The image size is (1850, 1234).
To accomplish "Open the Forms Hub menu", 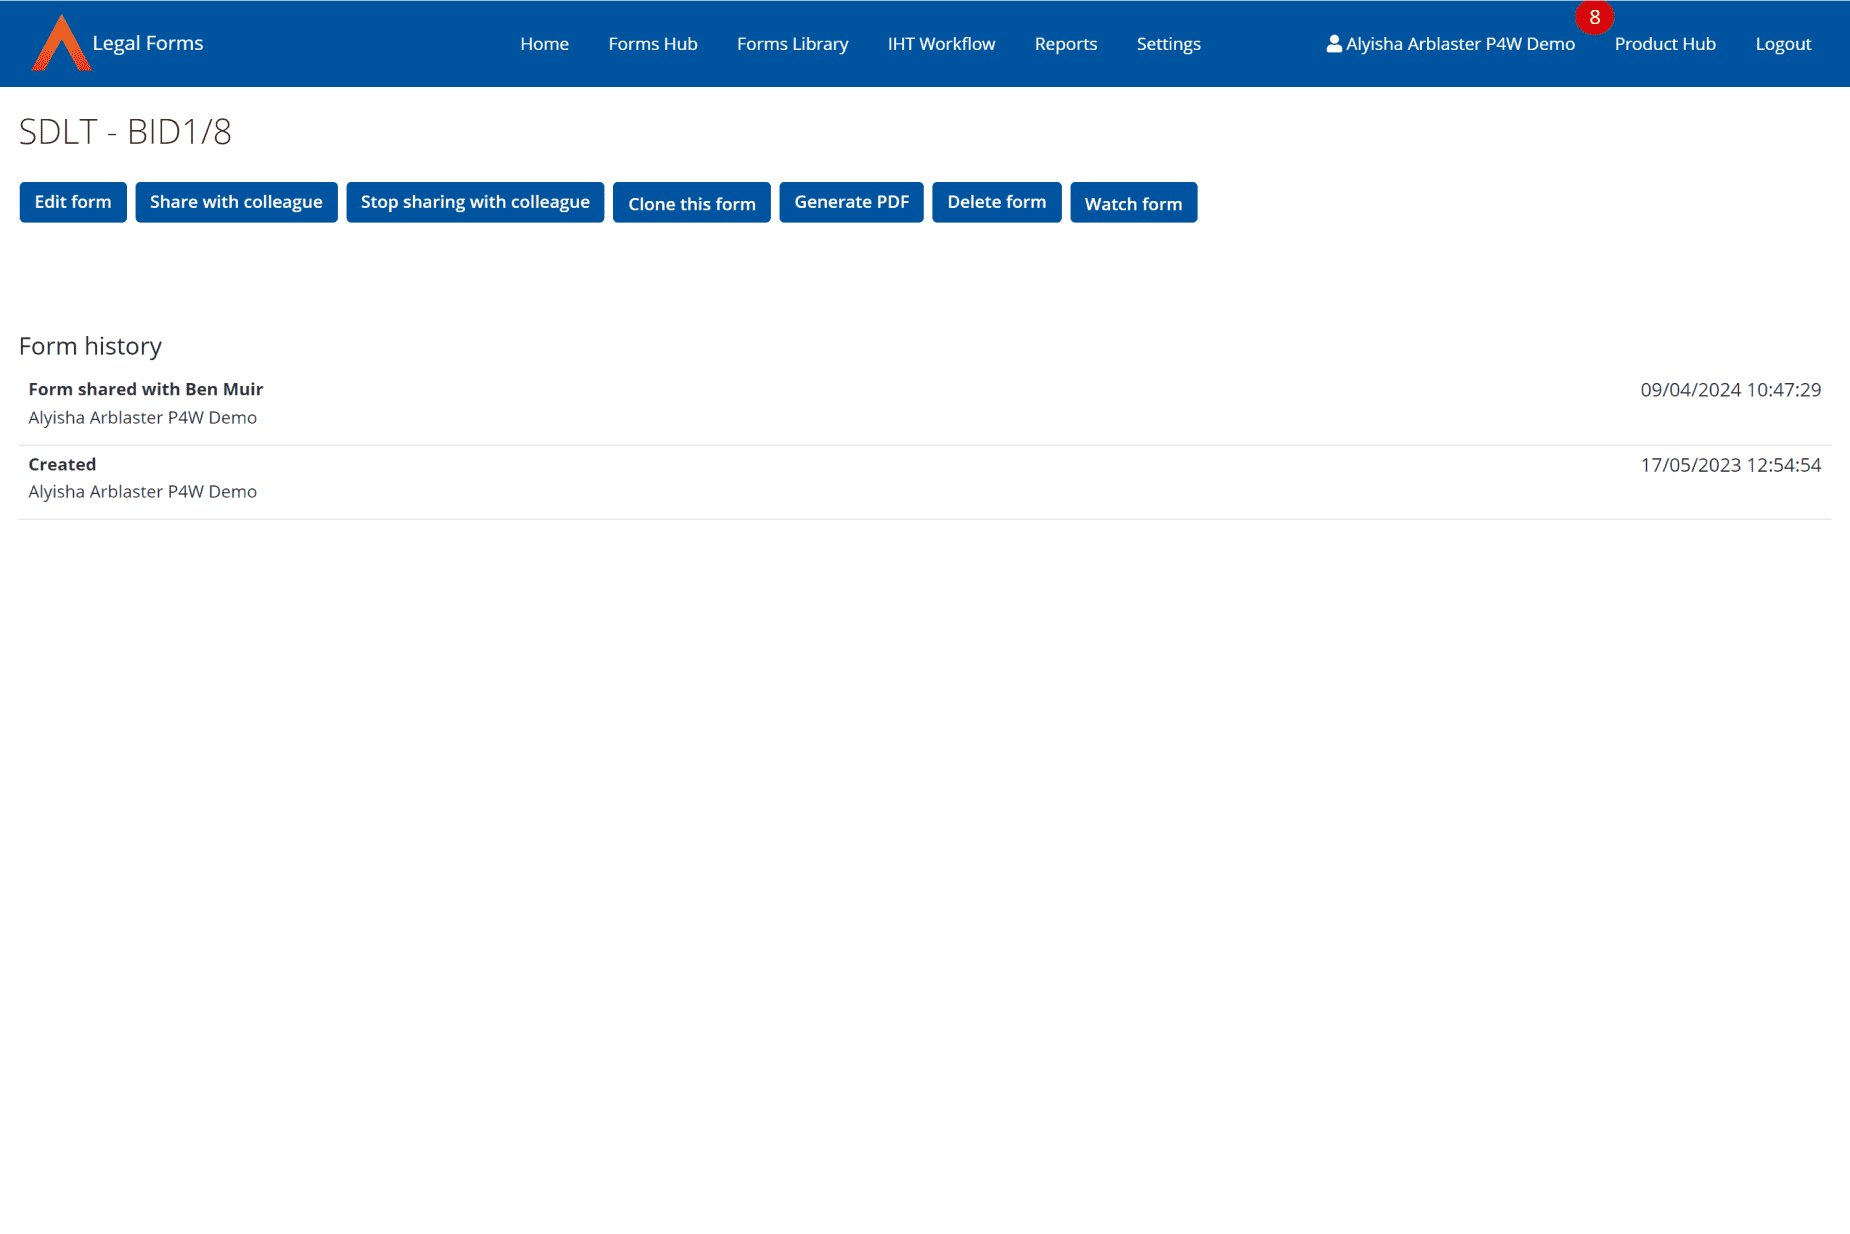I will click(x=652, y=43).
